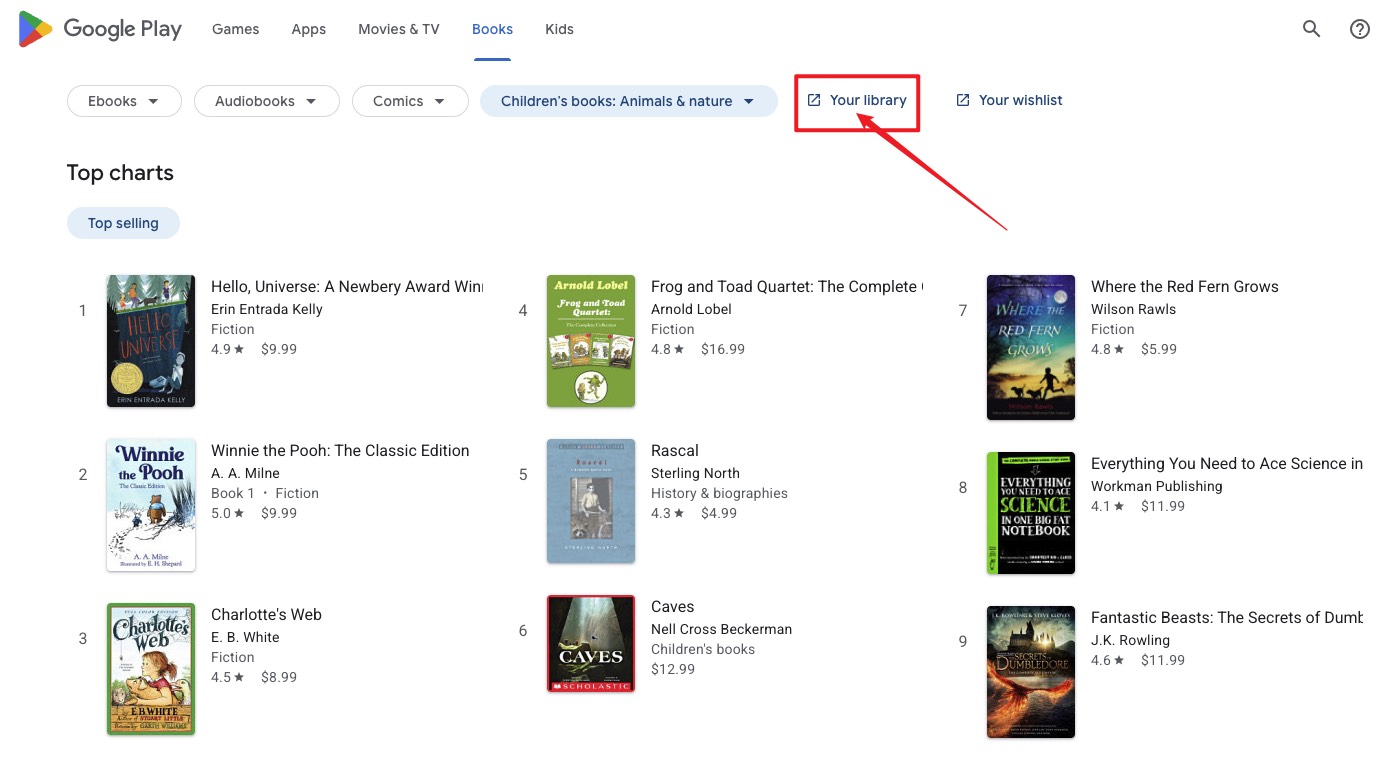Click the Where the Red Fern Grows title
The height and width of the screenshot is (757, 1378).
(x=1185, y=287)
